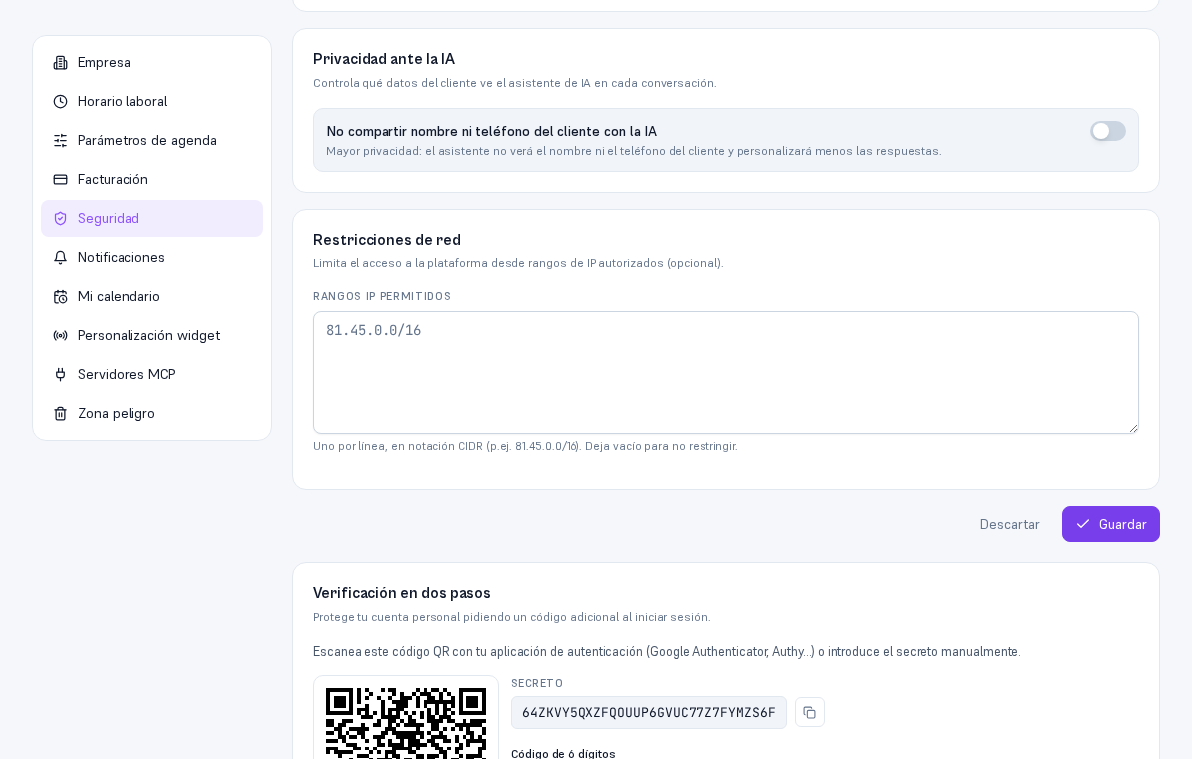Open Mi calendario label in sidebar
The height and width of the screenshot is (759, 1192).
[119, 297]
